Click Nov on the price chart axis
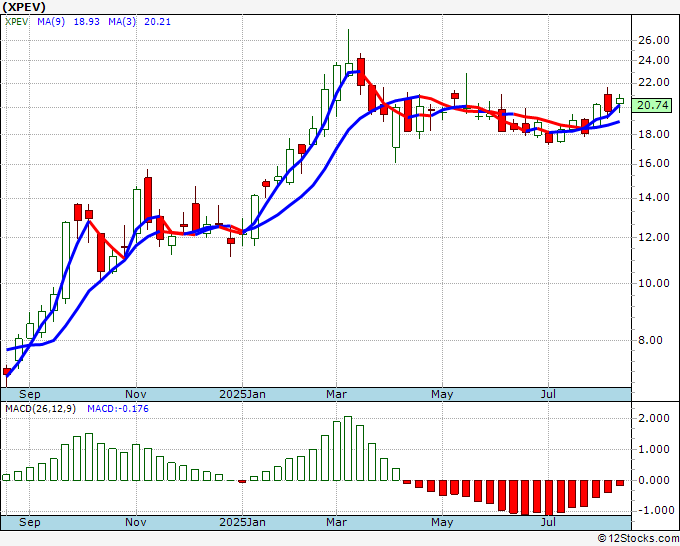Viewport: 680px width, 546px height. 136,394
